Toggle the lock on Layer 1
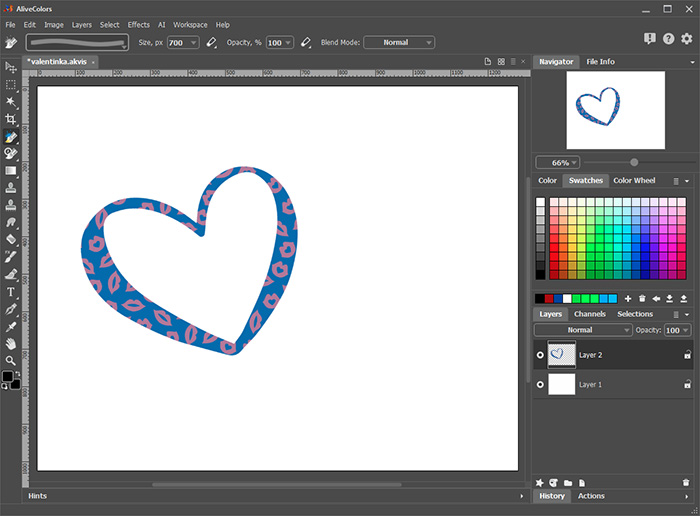This screenshot has width=700, height=516. pyautogui.click(x=688, y=384)
